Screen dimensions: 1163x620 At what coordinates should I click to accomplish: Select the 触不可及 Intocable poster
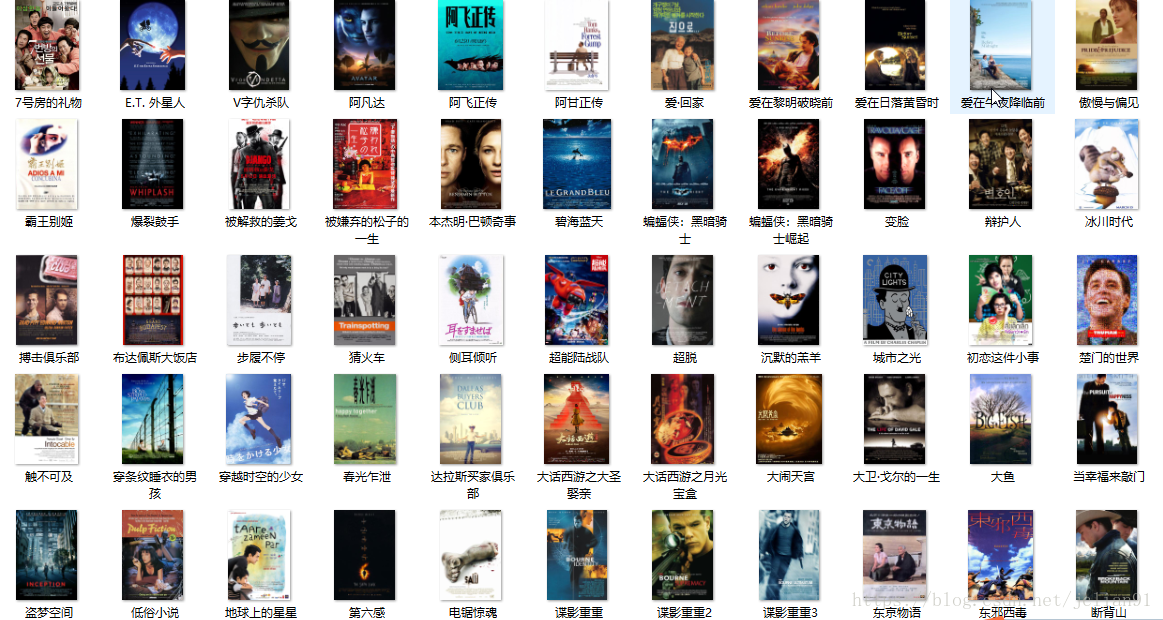(47, 419)
